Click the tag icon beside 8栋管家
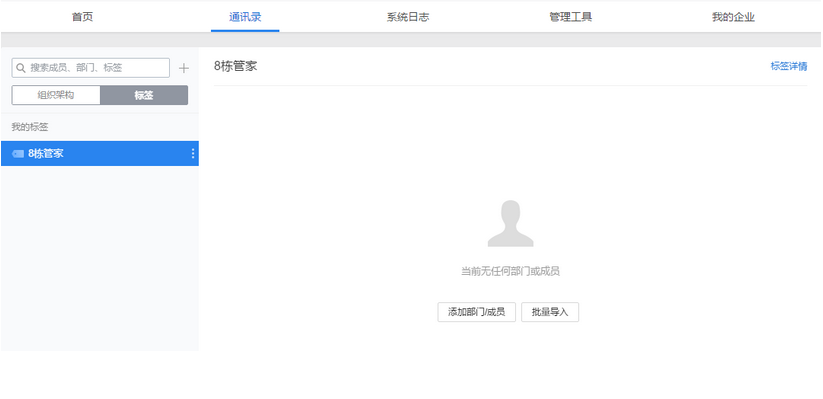Screen dimensions: 823x399 tap(18, 153)
